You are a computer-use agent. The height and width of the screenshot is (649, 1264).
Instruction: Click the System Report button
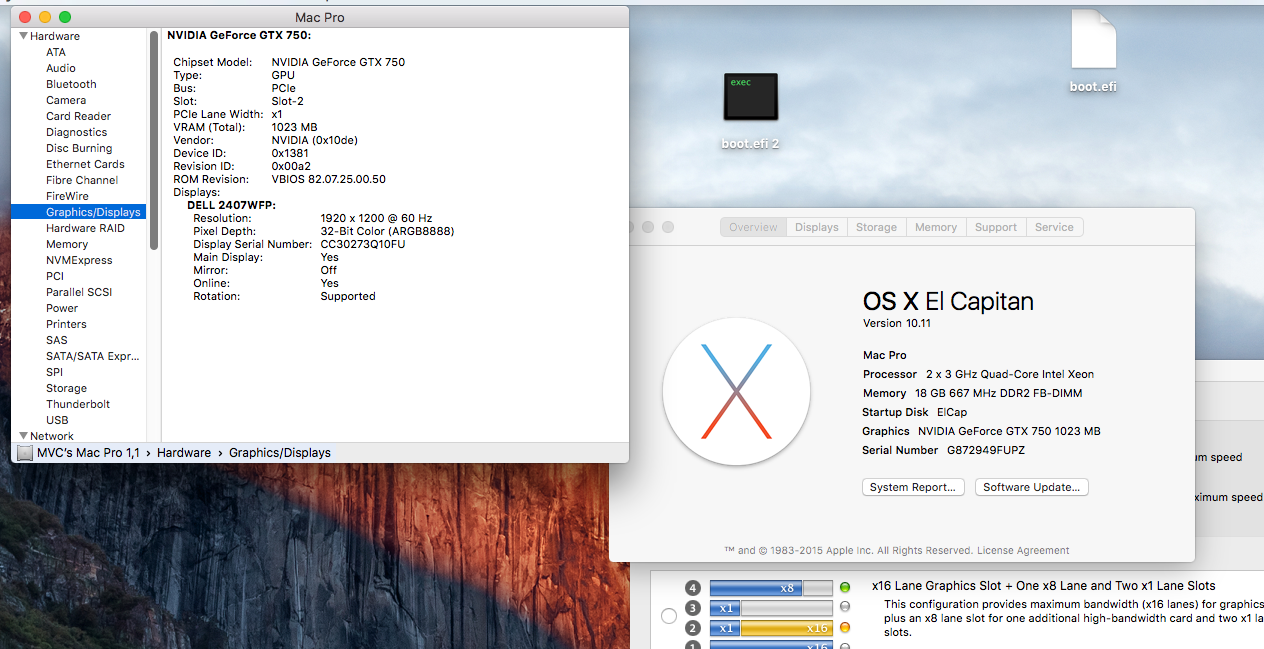click(x=913, y=487)
